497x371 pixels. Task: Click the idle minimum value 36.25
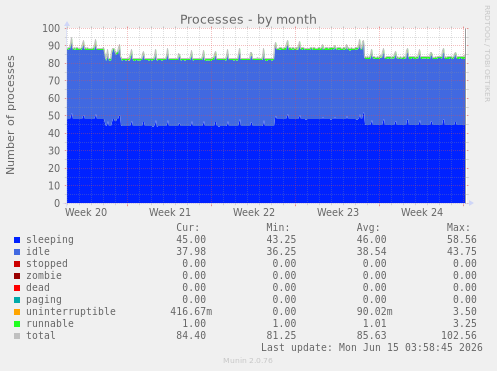coord(281,252)
